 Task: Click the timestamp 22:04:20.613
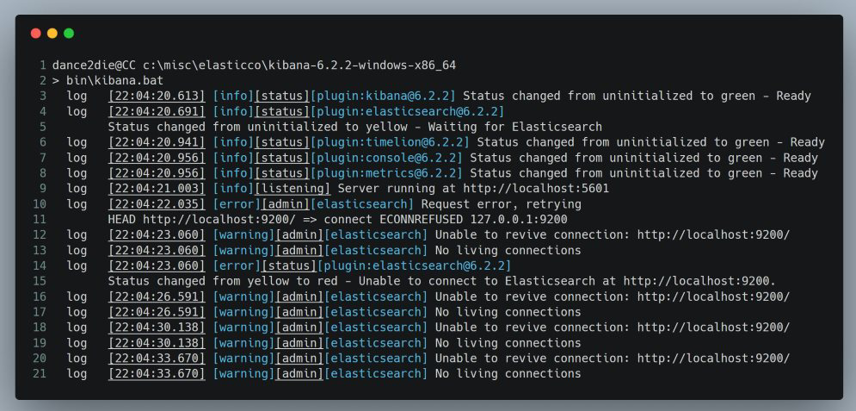click(157, 96)
